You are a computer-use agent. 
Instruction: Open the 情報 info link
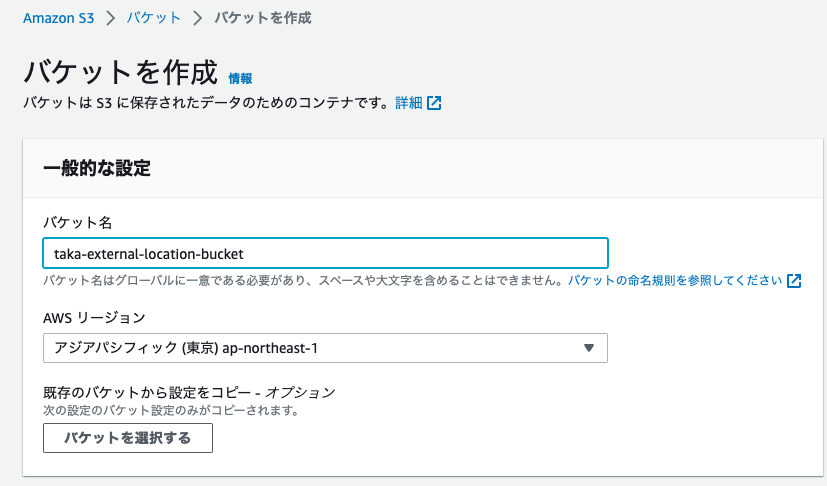[240, 78]
